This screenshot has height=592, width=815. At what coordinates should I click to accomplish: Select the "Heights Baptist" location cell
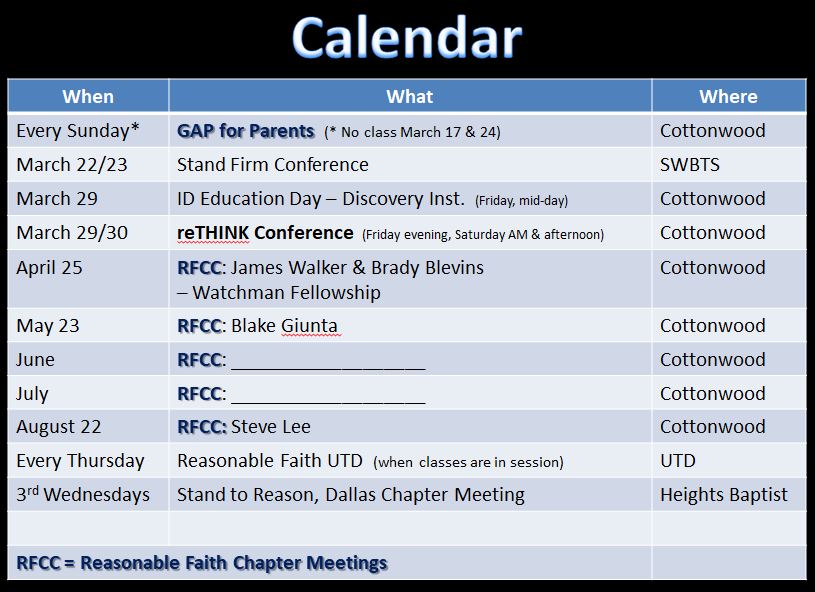[x=724, y=495]
